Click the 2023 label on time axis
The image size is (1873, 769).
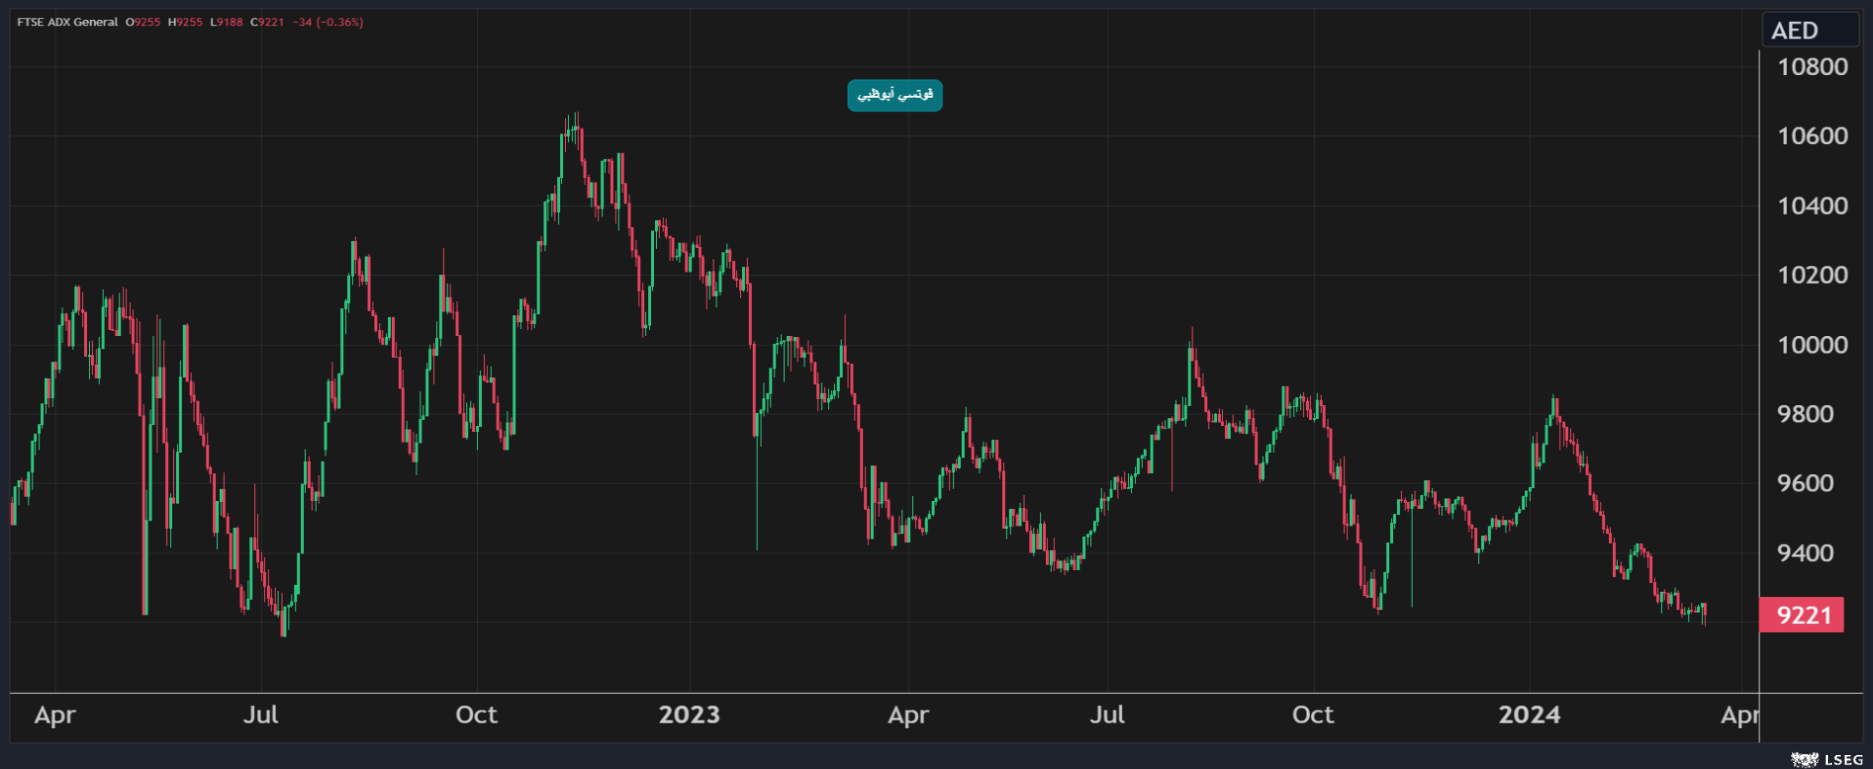689,715
